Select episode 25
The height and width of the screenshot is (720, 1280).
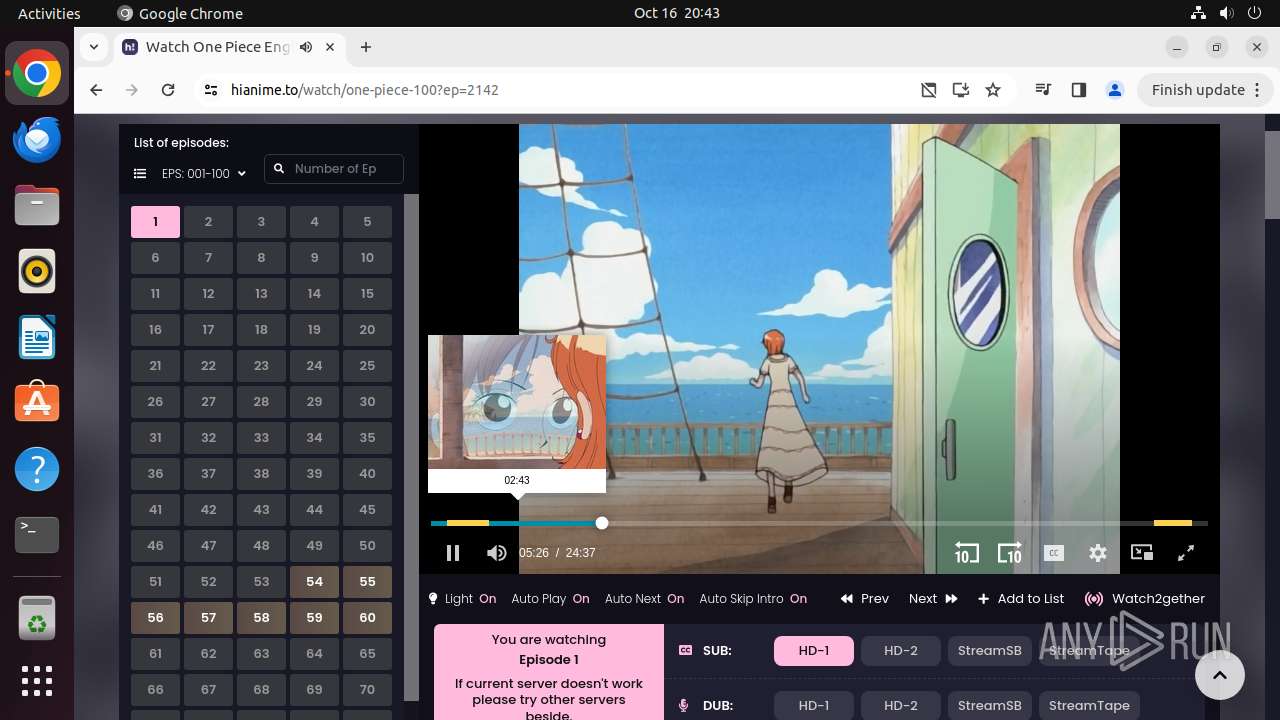[367, 366]
